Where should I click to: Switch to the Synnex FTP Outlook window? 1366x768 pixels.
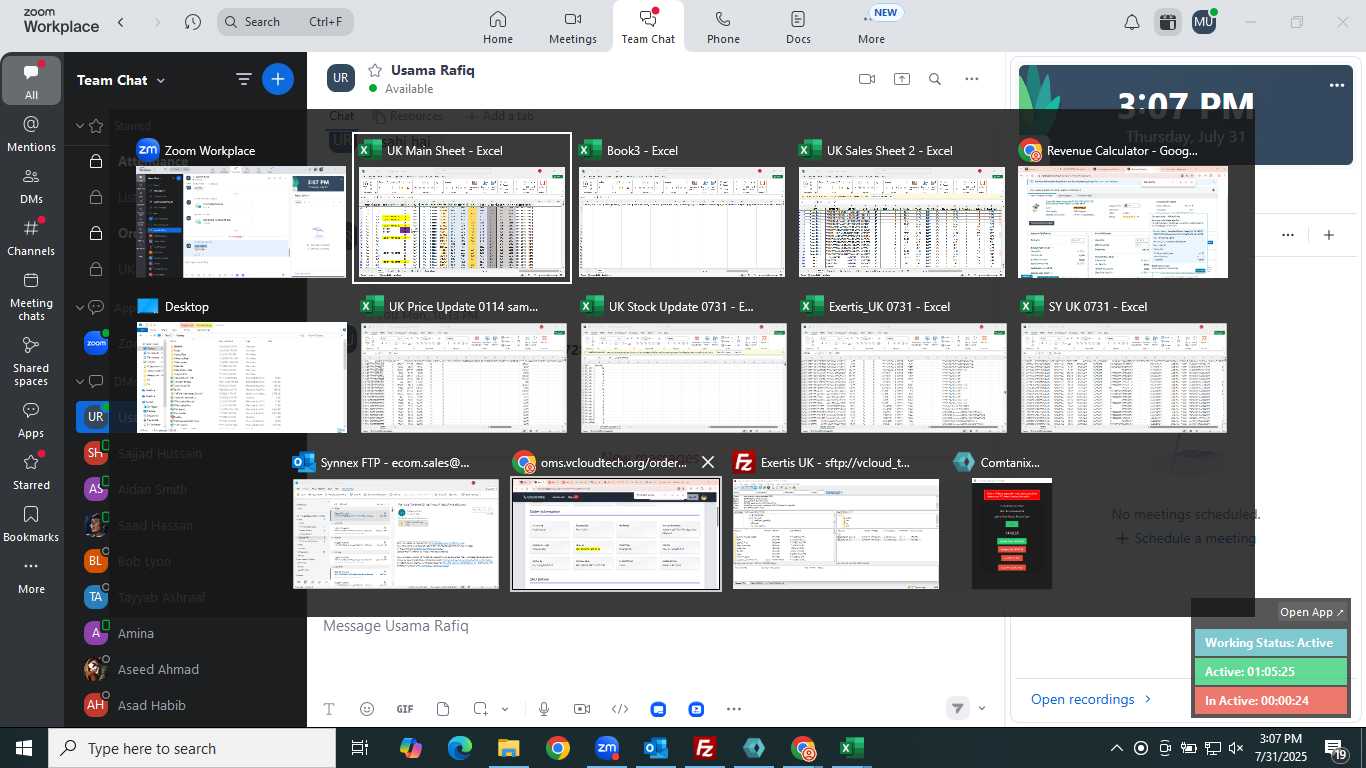[x=396, y=521]
